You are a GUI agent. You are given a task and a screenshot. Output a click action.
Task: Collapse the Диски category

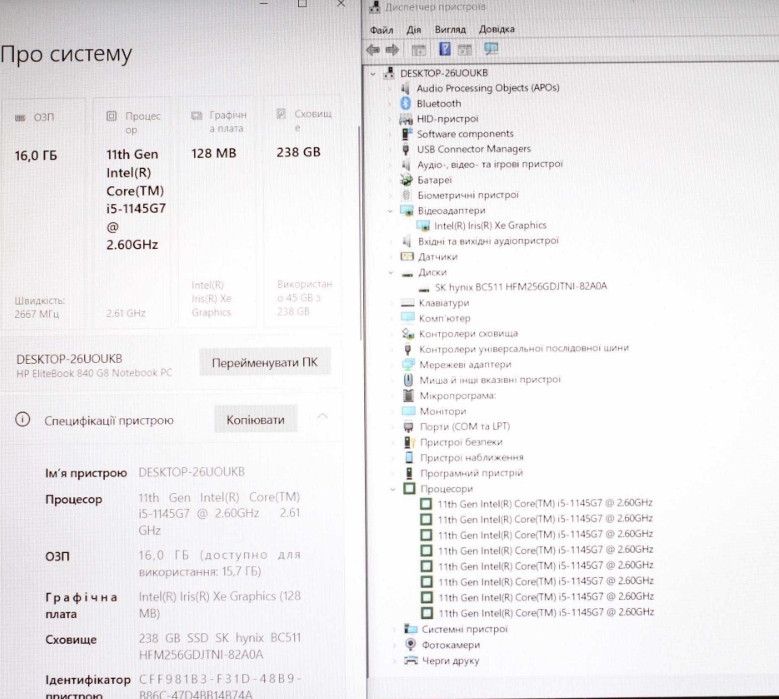[x=391, y=273]
